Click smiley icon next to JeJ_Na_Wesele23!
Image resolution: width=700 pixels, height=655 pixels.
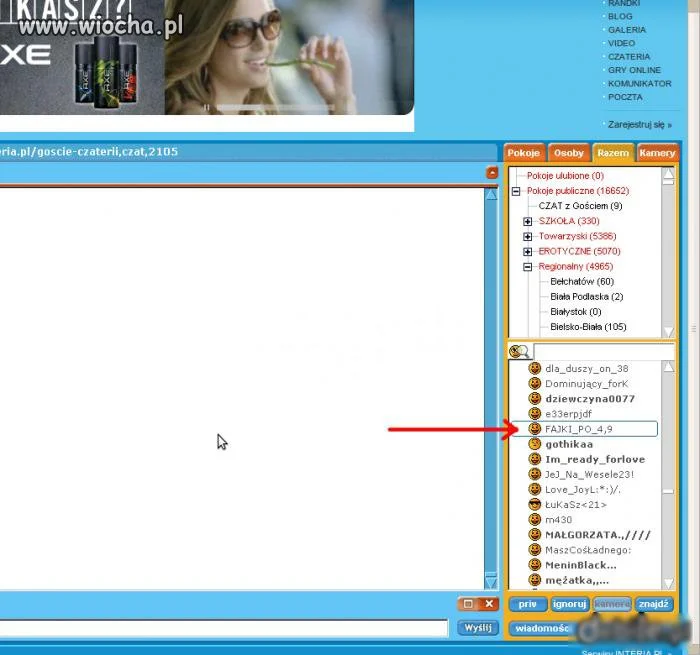534,475
